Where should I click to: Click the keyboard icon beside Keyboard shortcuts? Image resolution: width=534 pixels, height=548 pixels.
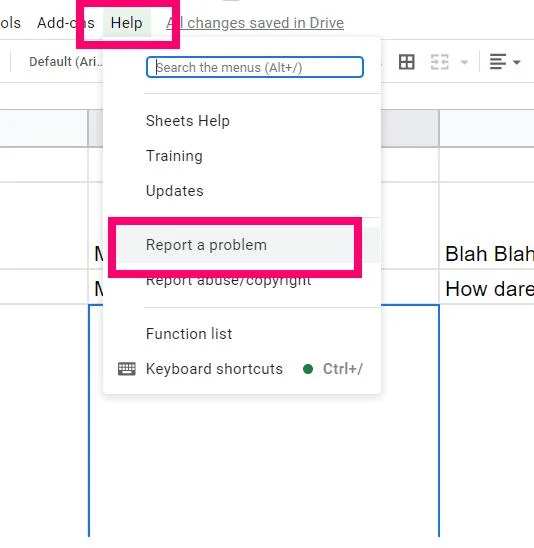[x=127, y=369]
